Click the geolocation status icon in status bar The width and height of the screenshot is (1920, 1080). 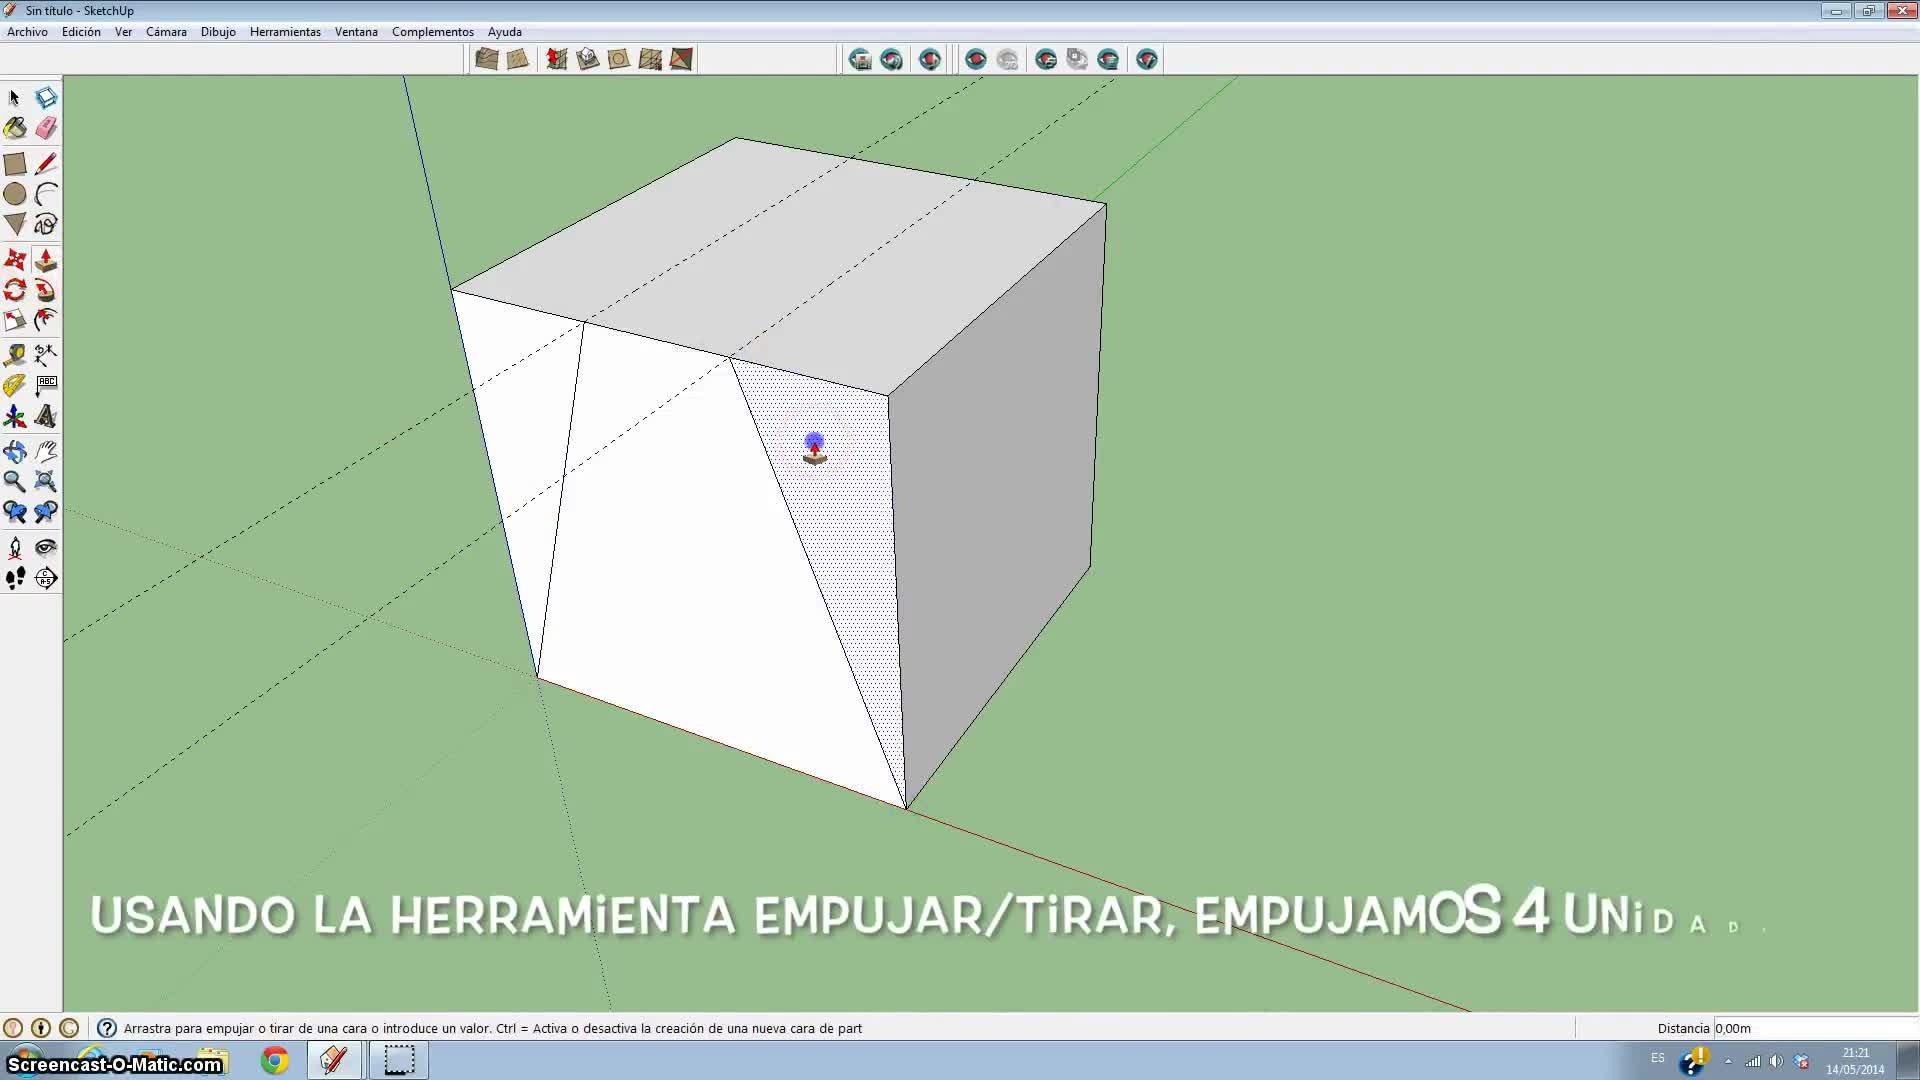pos(13,1028)
